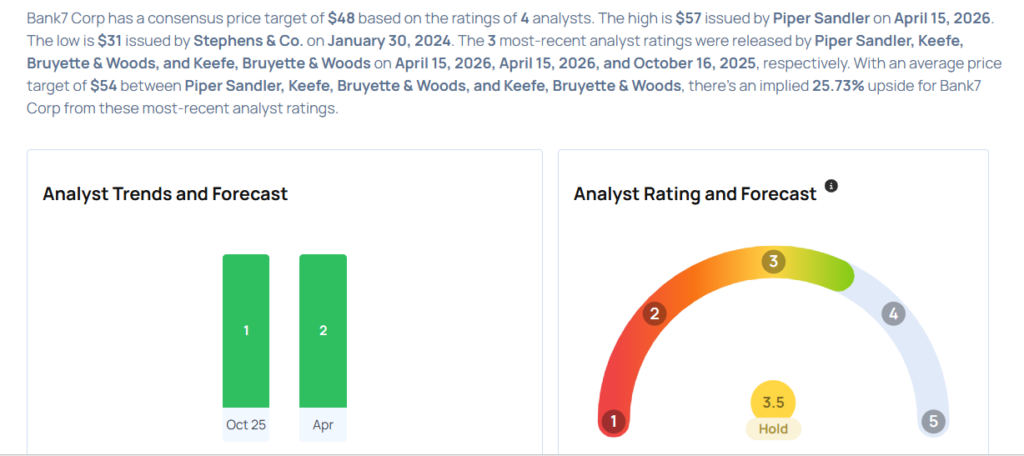Click the Hold rating badge

tap(773, 429)
